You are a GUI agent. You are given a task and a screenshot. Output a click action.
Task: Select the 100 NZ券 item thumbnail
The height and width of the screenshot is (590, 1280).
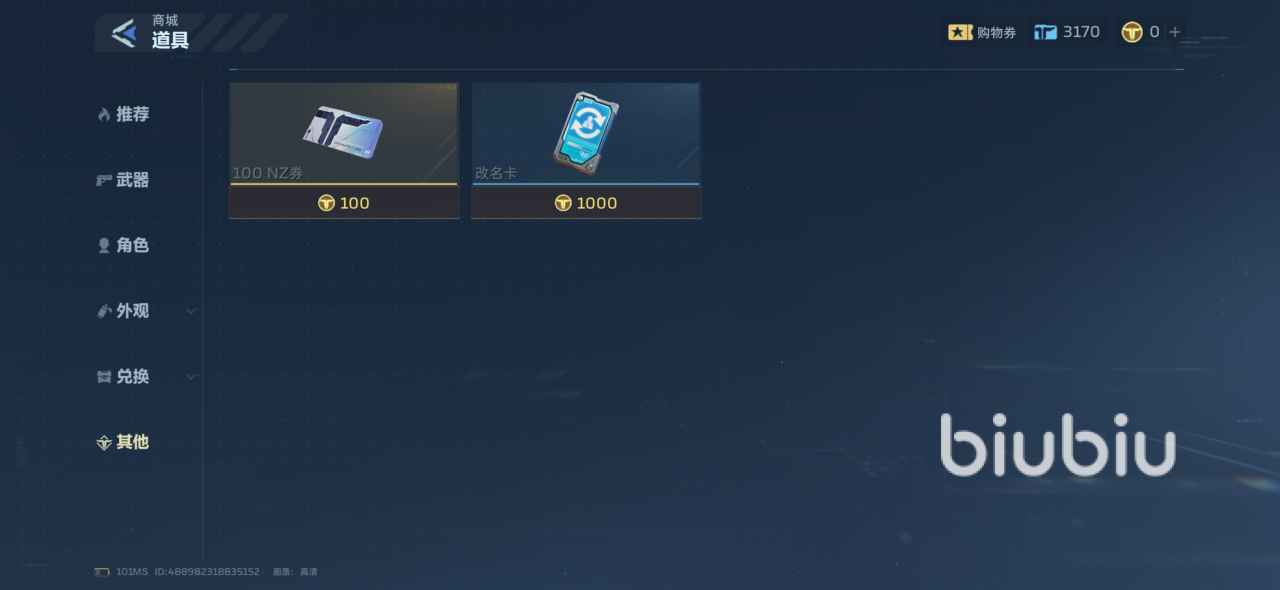(x=344, y=134)
